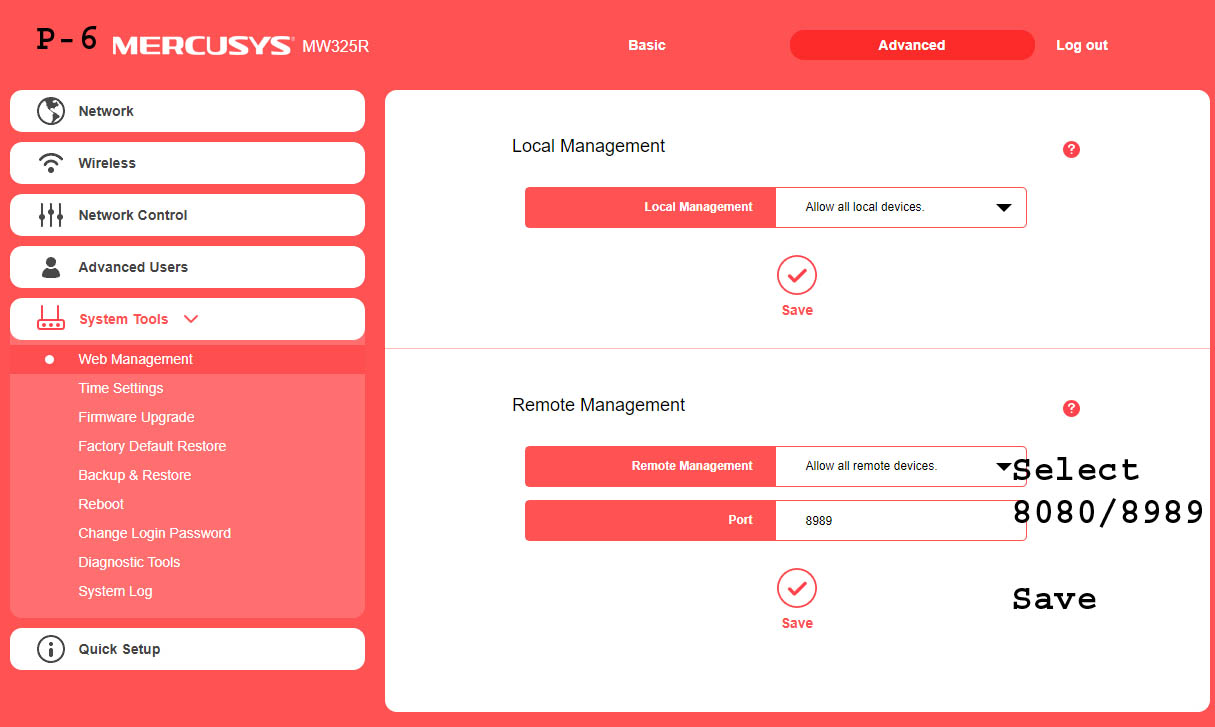Select the Advanced tab
Image resolution: width=1215 pixels, height=727 pixels.
coord(911,45)
